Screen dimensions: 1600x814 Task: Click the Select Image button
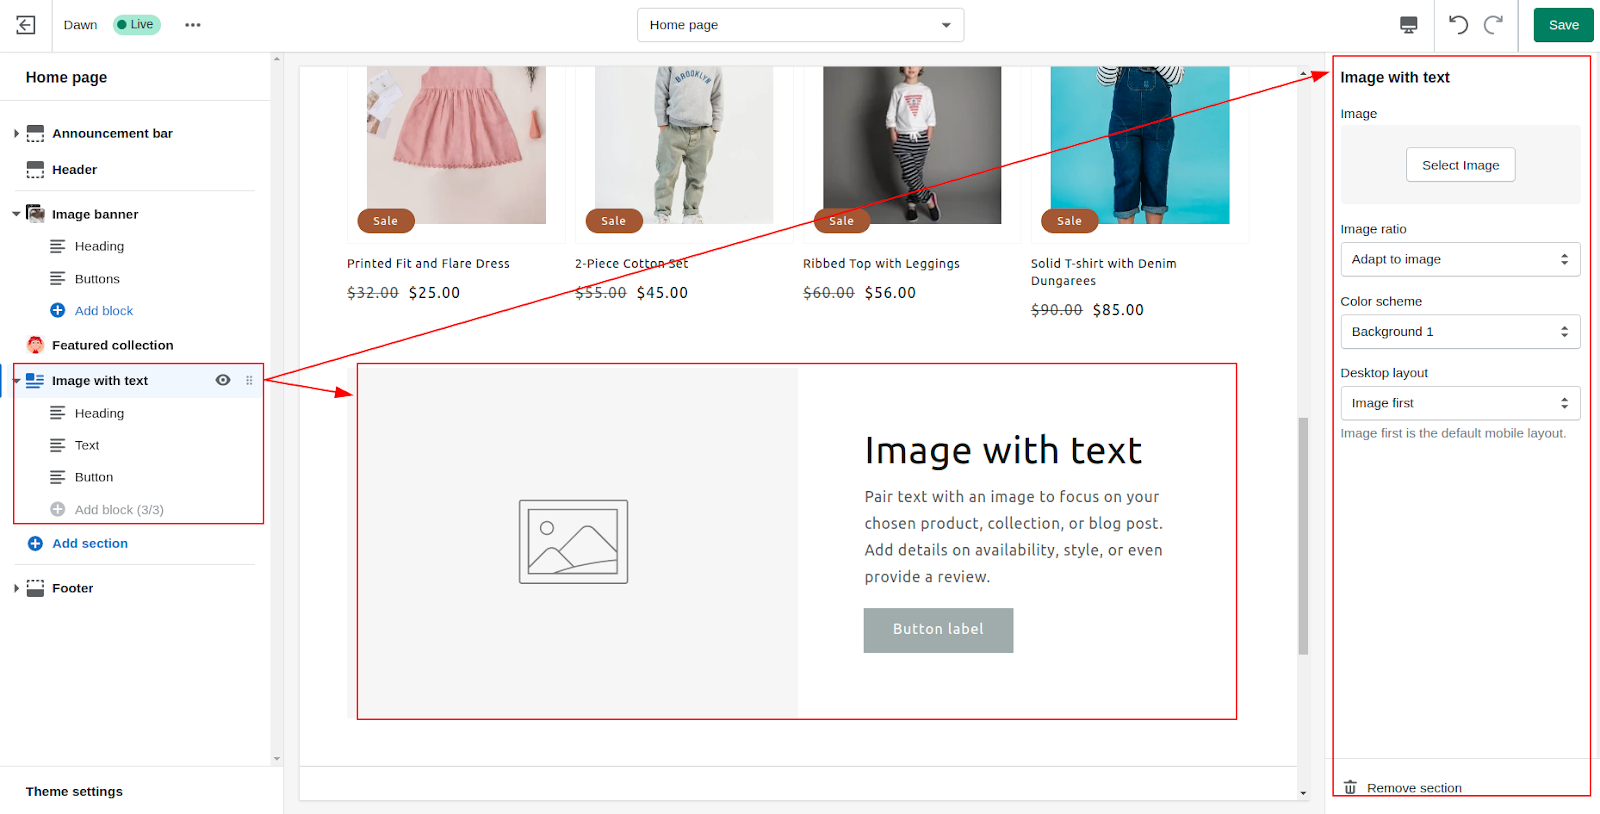(x=1460, y=165)
